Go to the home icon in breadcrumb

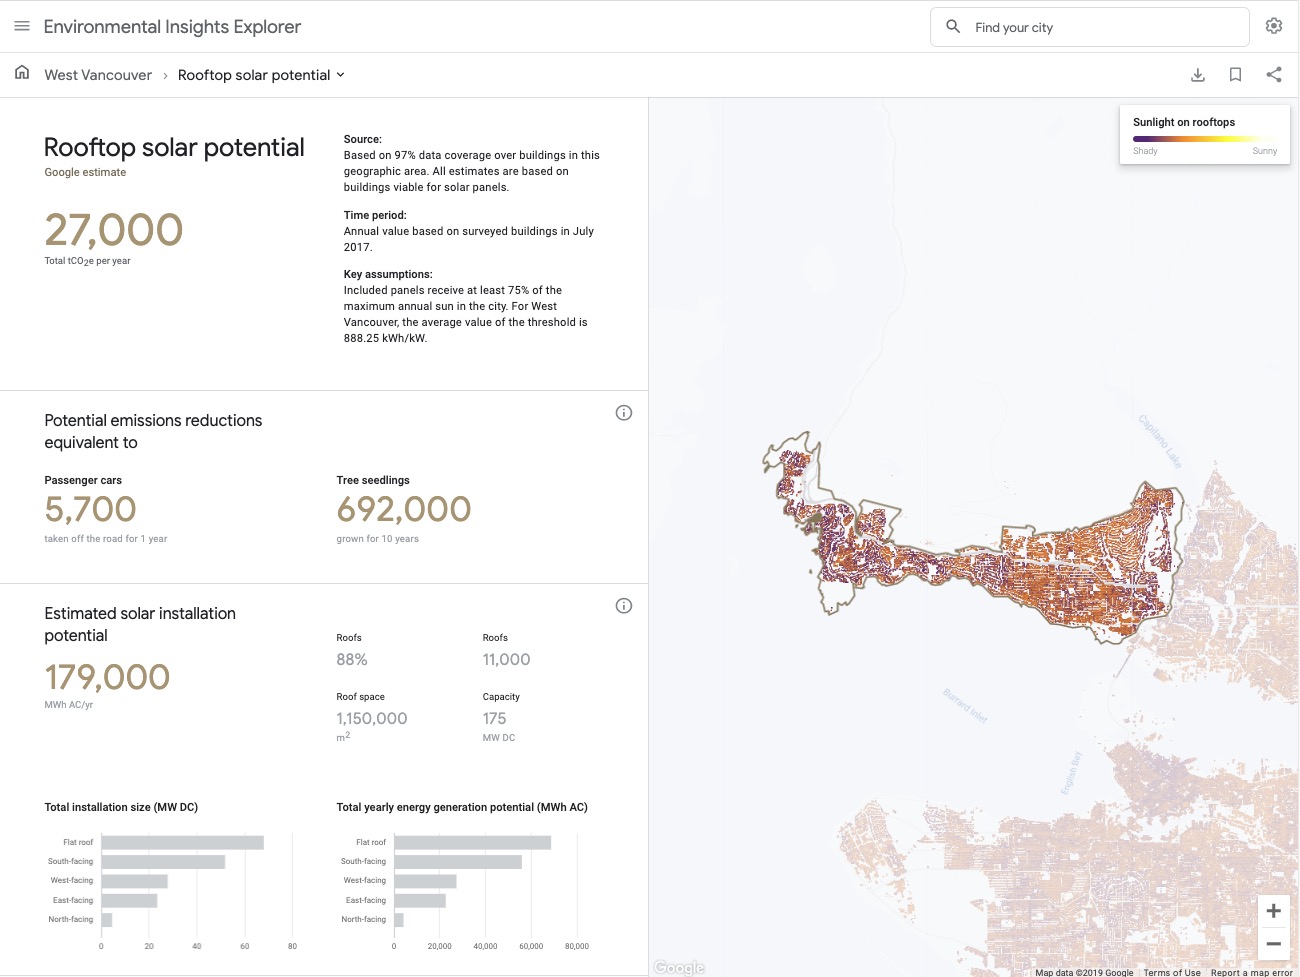click(22, 74)
